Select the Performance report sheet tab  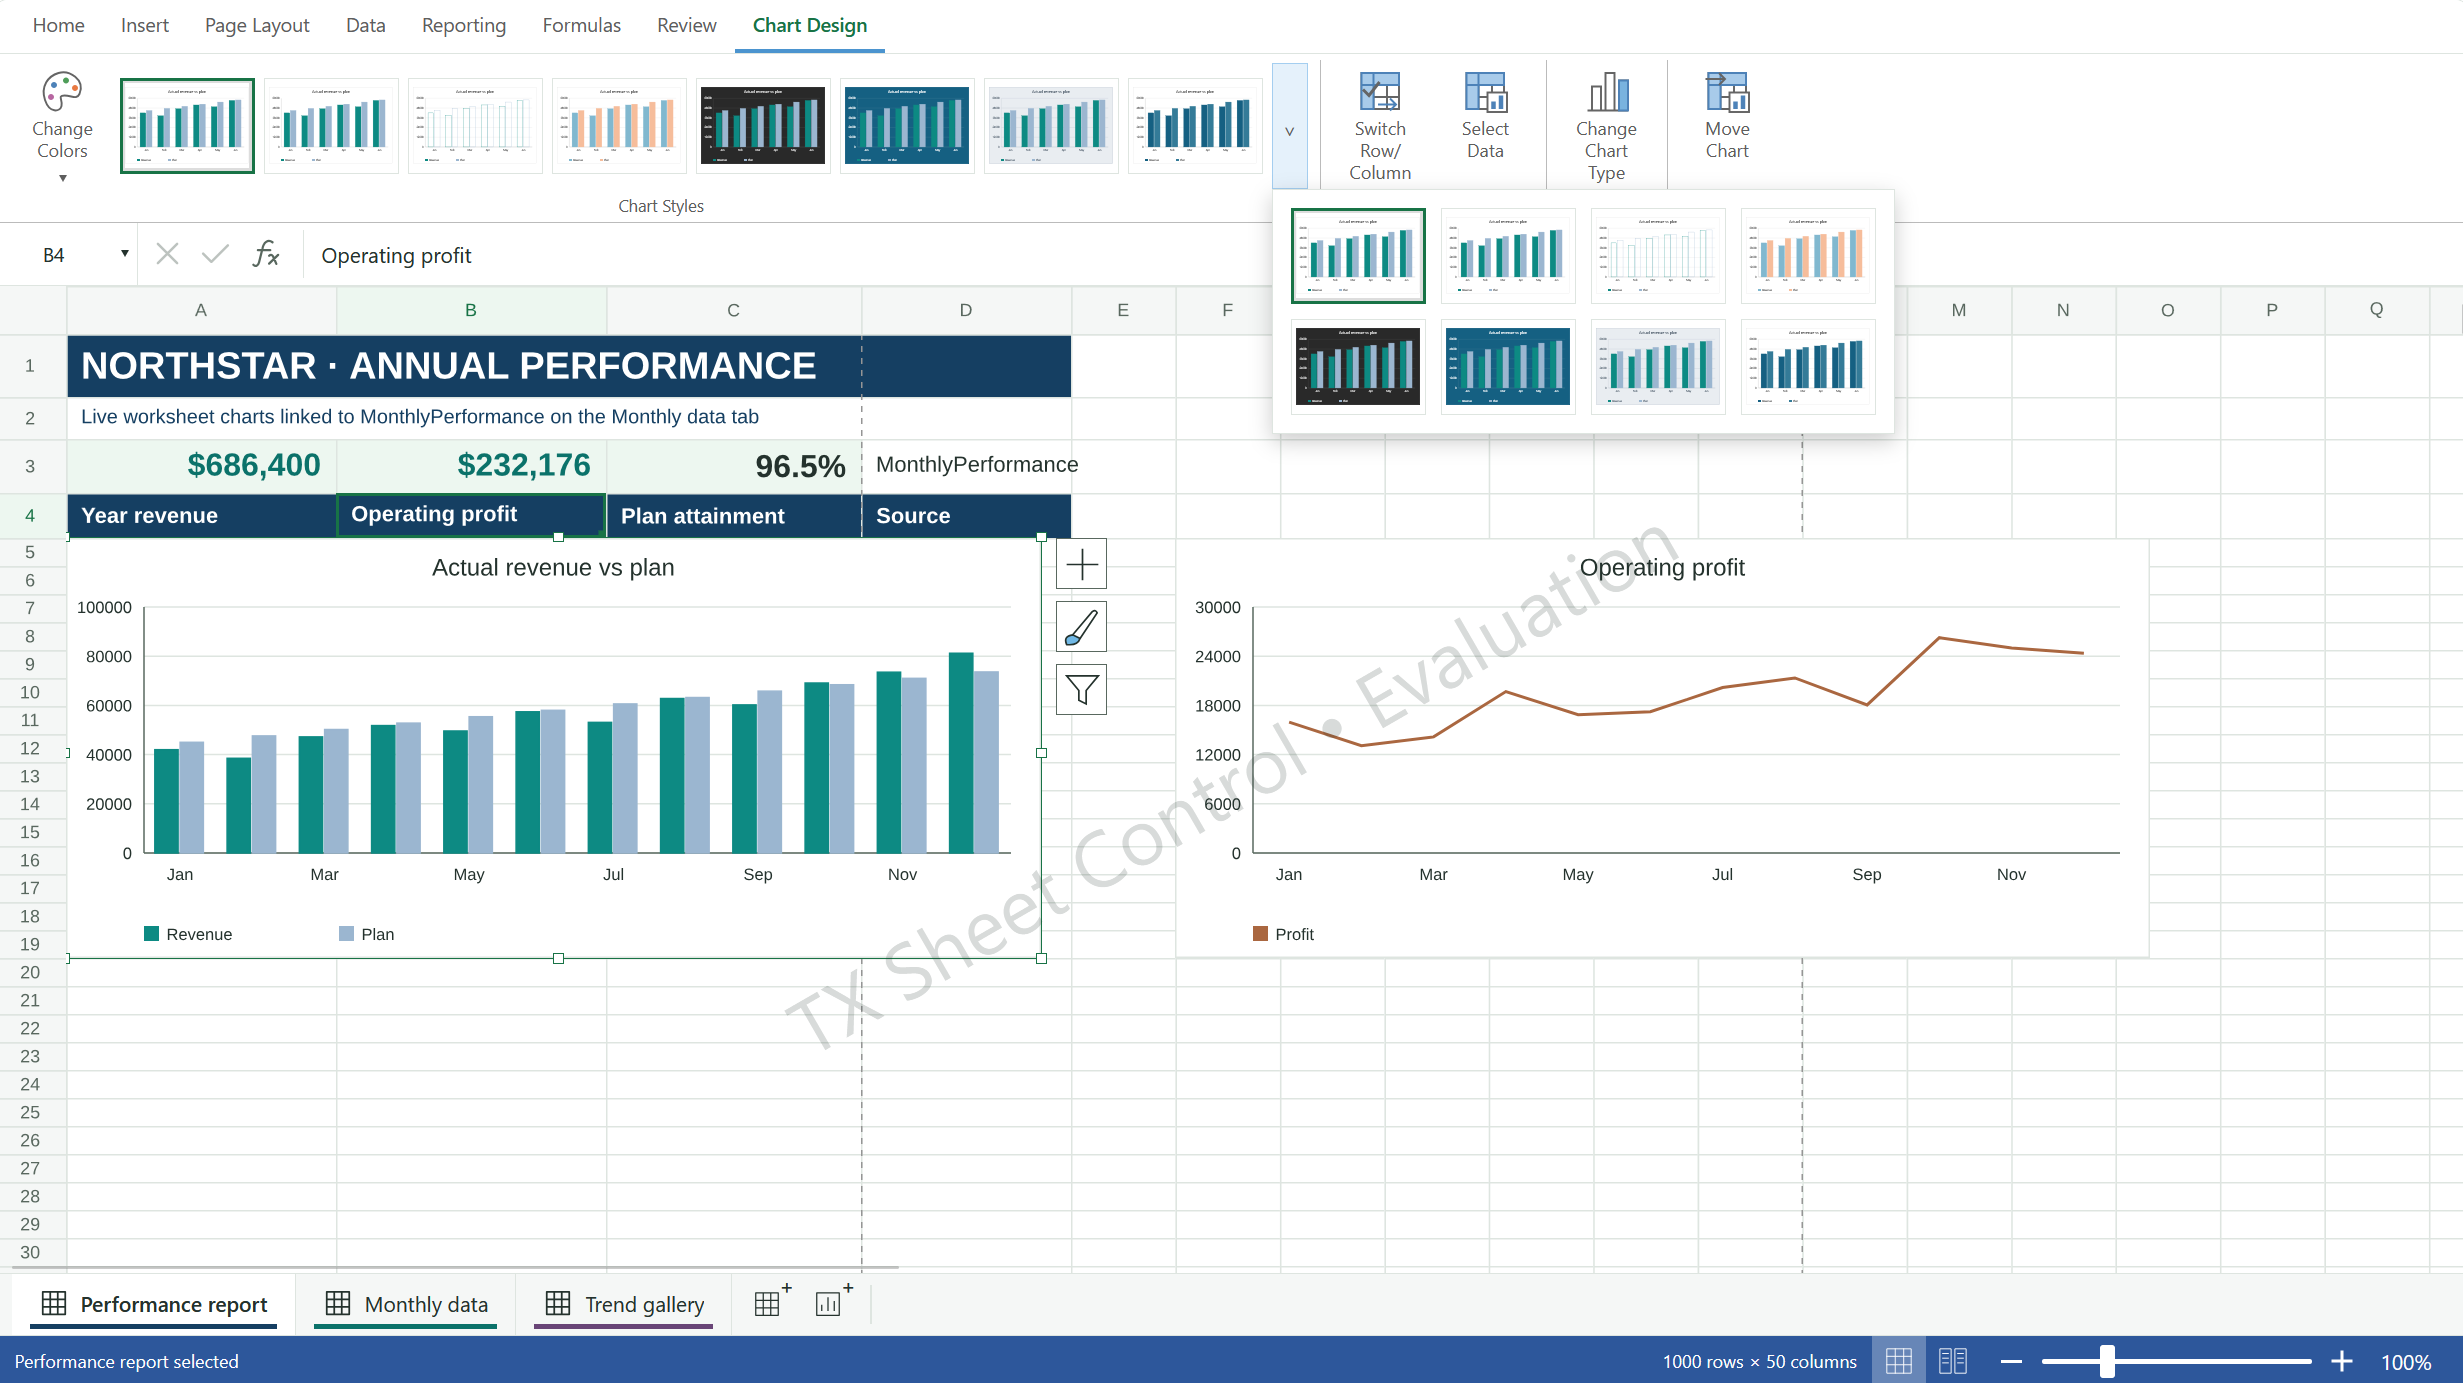(154, 1304)
